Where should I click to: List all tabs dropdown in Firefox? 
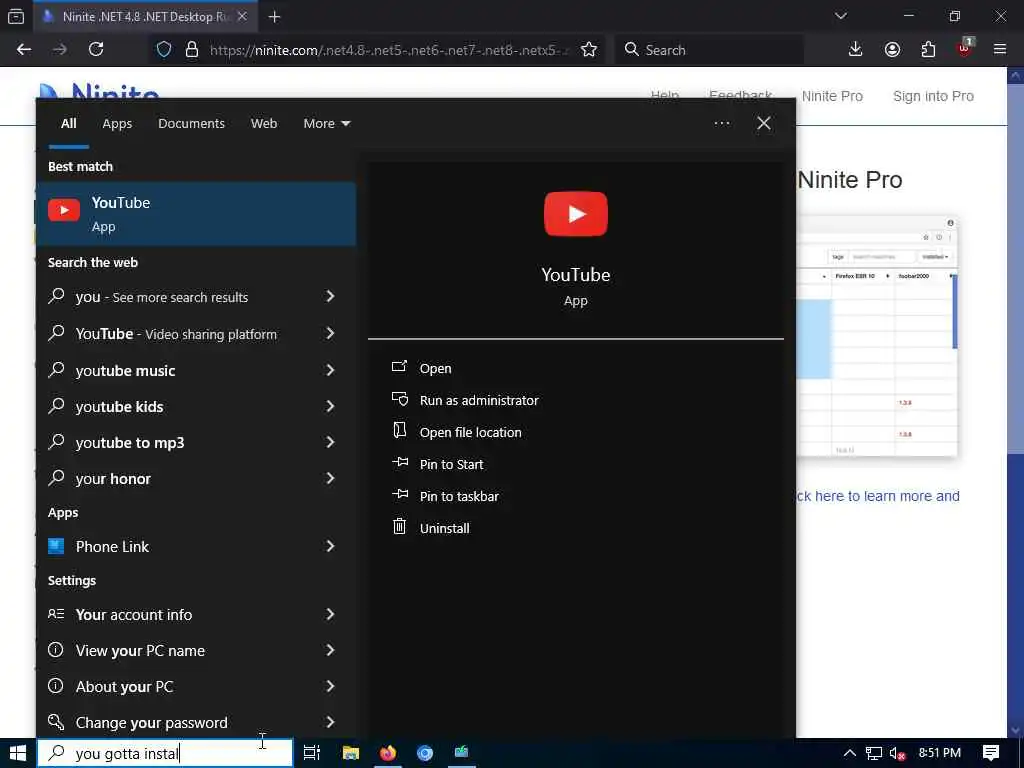840,16
